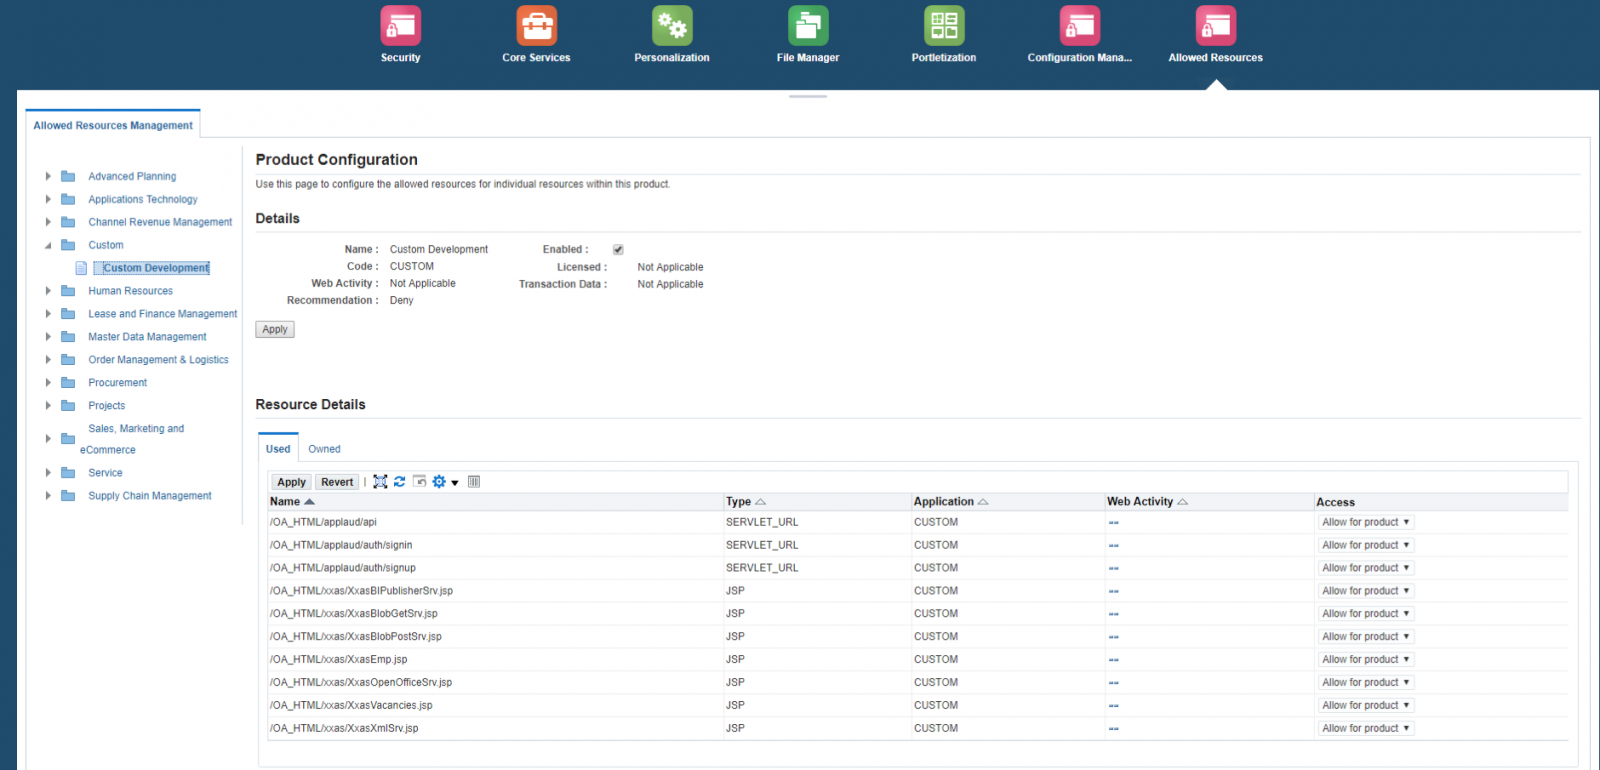The width and height of the screenshot is (1600, 770).
Task: Open the Portletization icon
Action: pos(944,26)
